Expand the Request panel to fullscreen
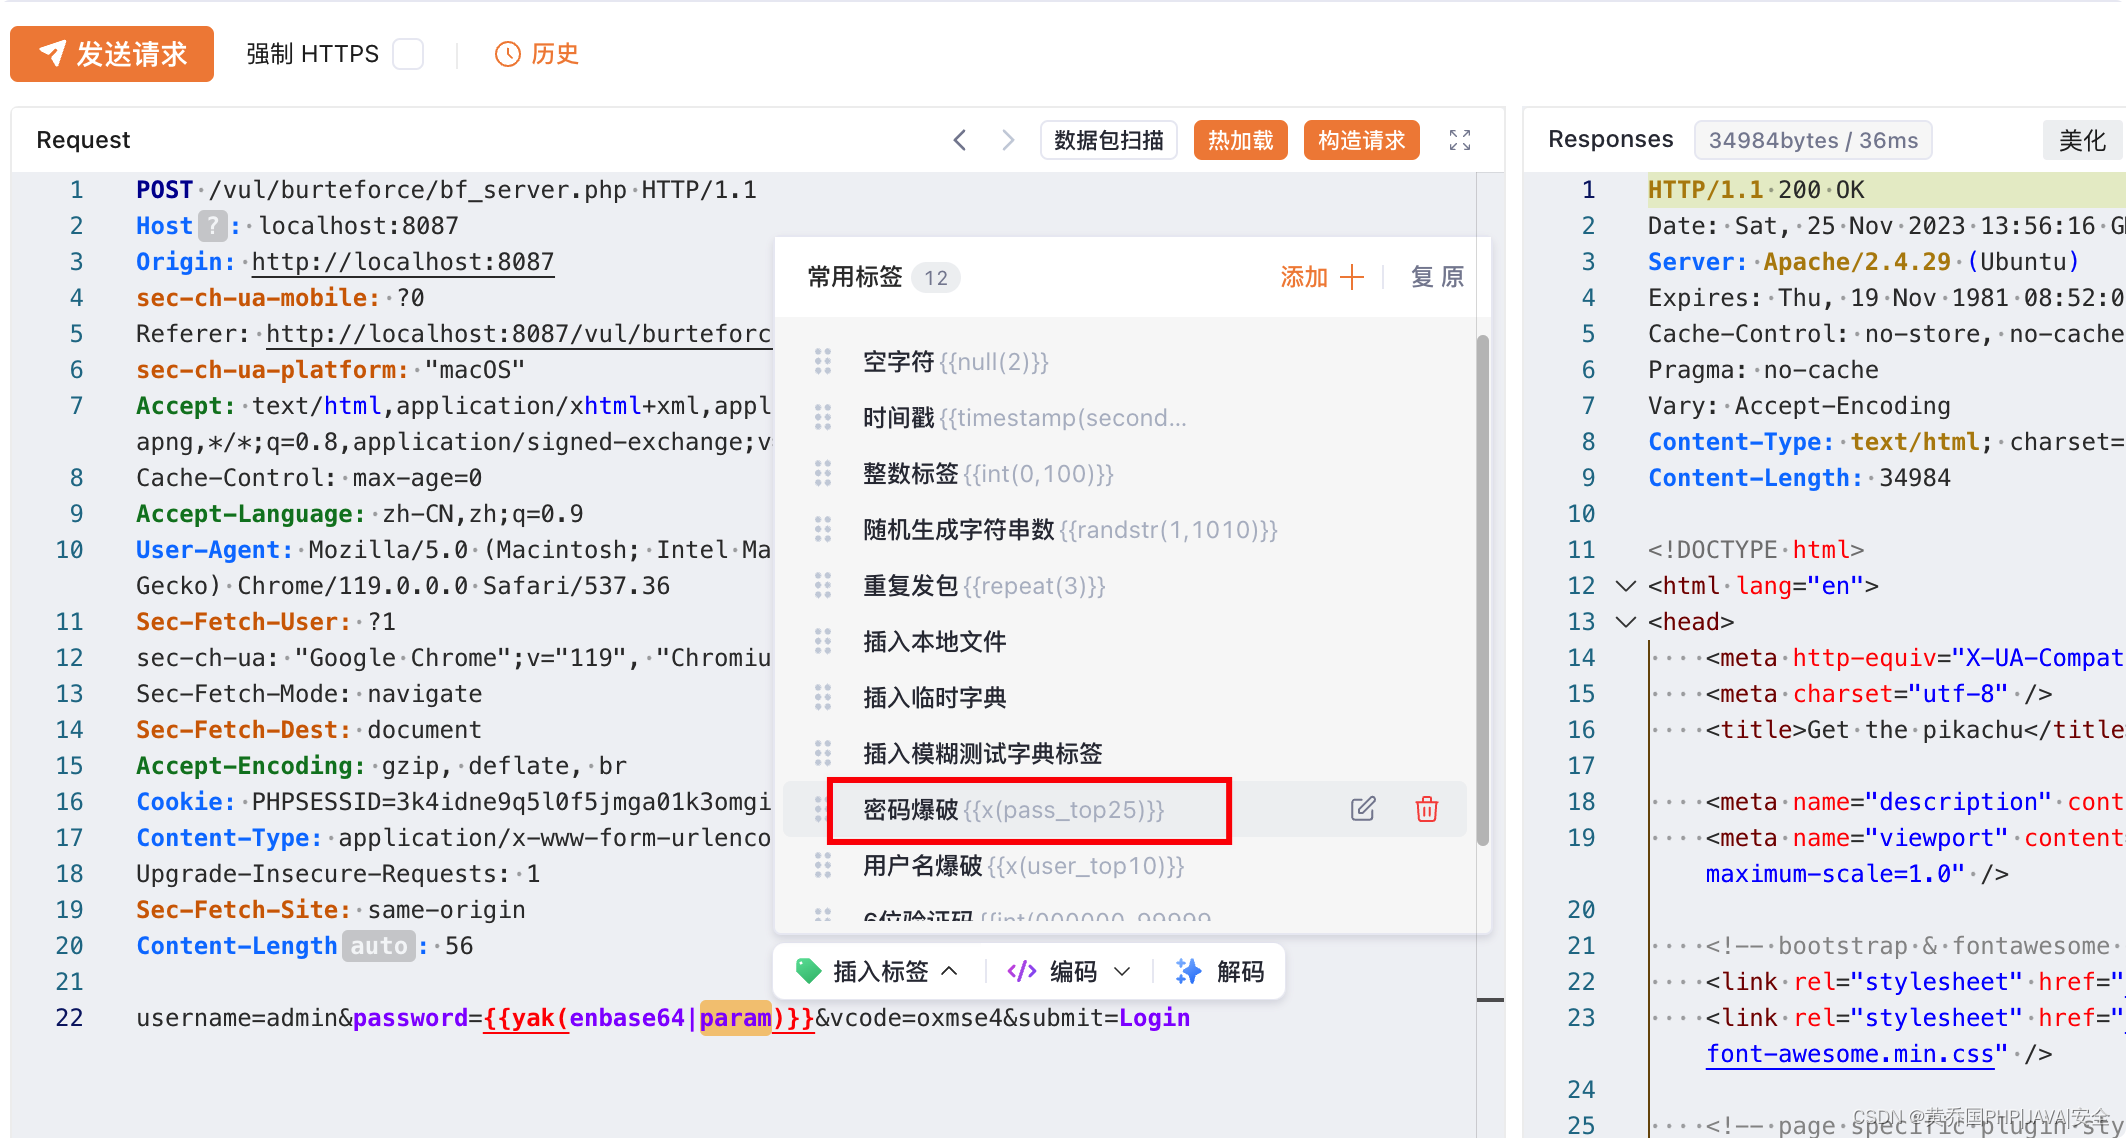 [x=1460, y=140]
